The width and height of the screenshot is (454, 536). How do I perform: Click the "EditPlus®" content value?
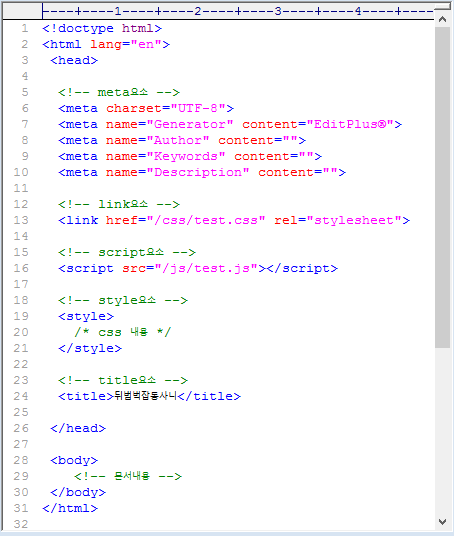pos(350,124)
